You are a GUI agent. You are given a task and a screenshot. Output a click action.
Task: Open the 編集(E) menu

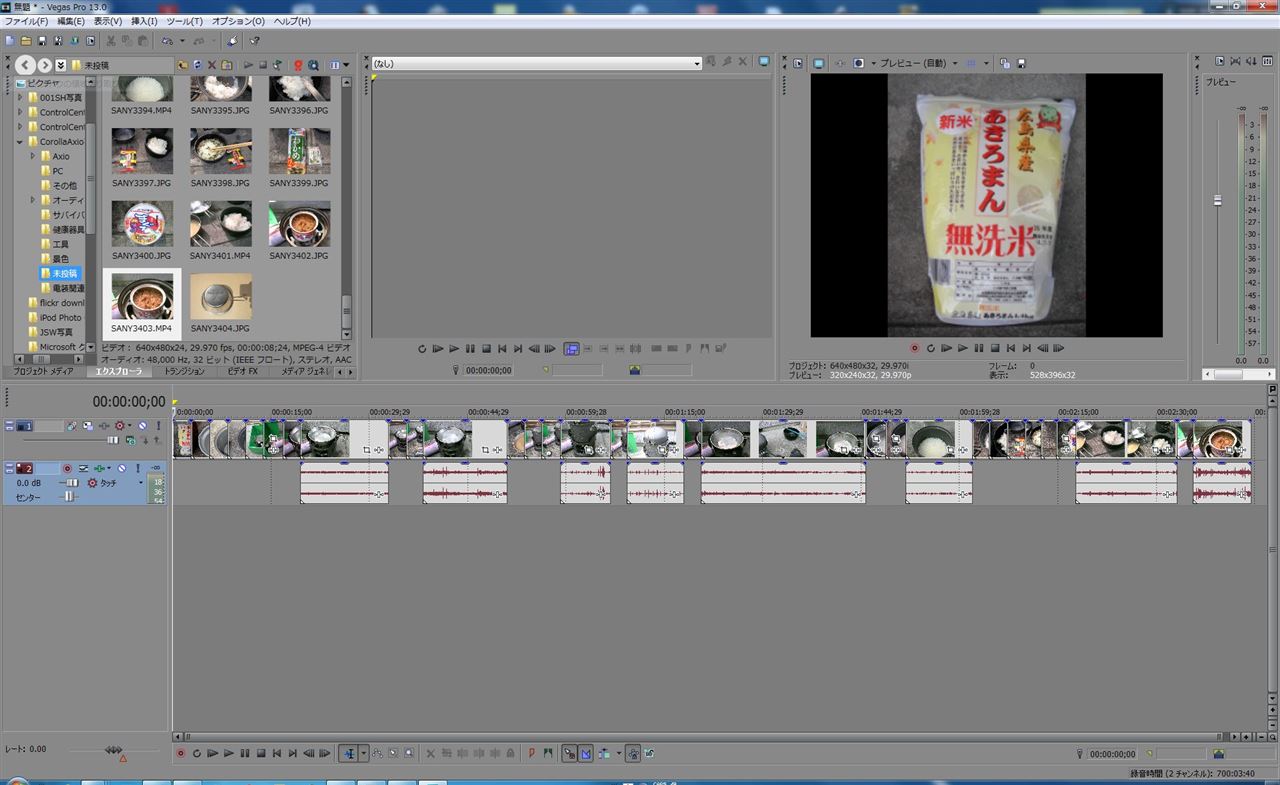point(71,21)
